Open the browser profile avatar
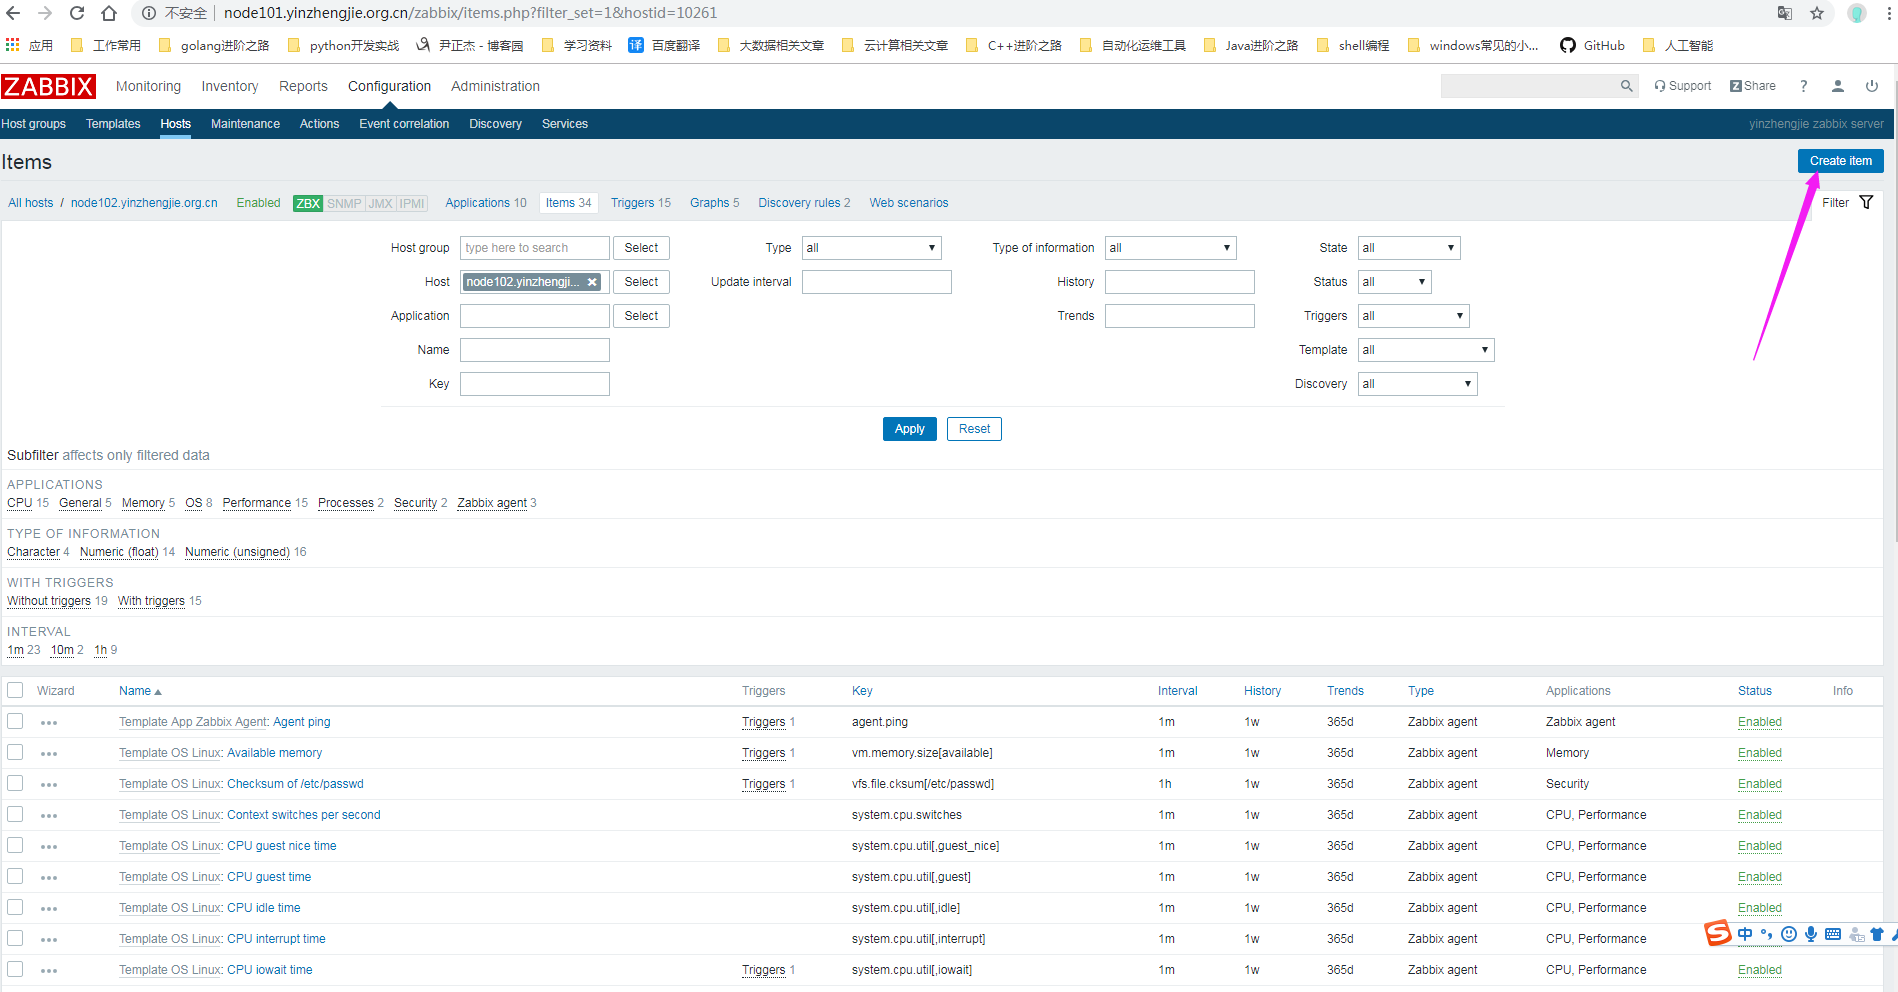Screen dimensions: 1898x992 [1857, 13]
